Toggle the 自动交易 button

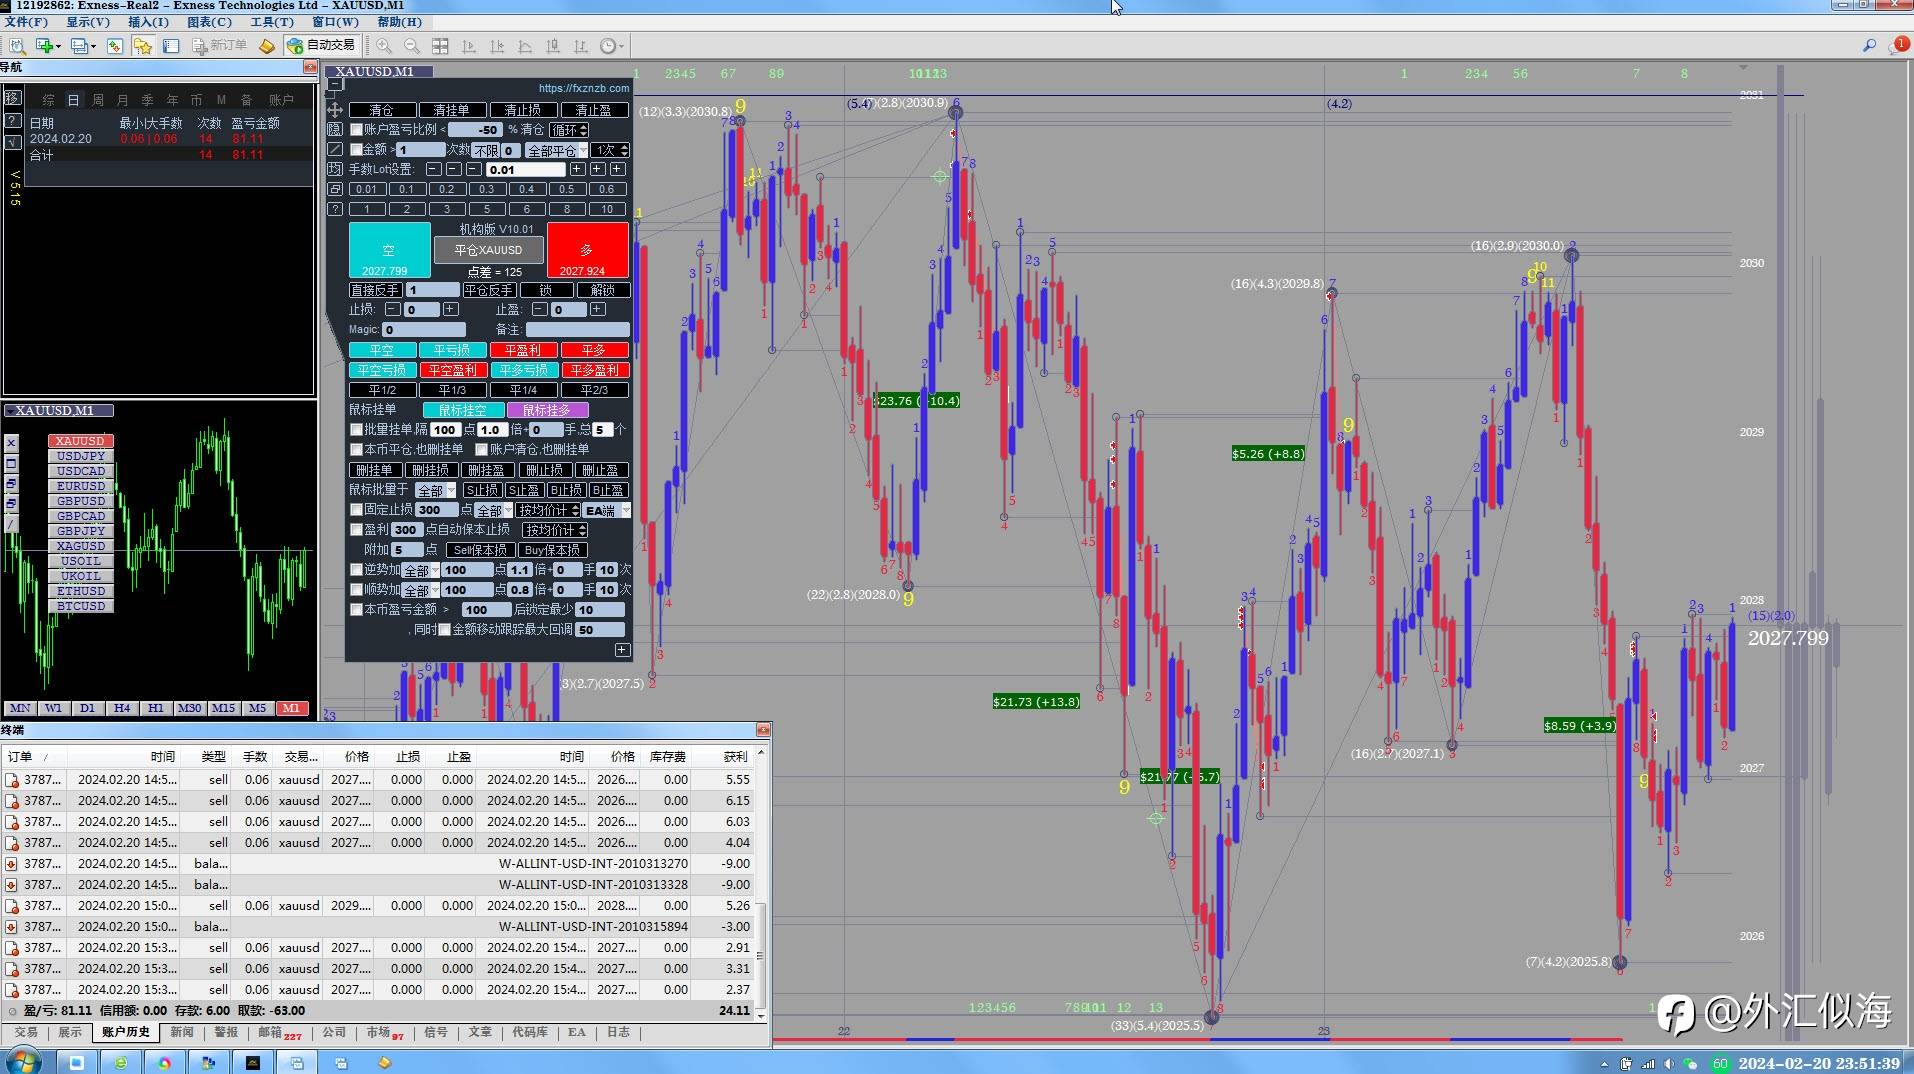[x=321, y=45]
